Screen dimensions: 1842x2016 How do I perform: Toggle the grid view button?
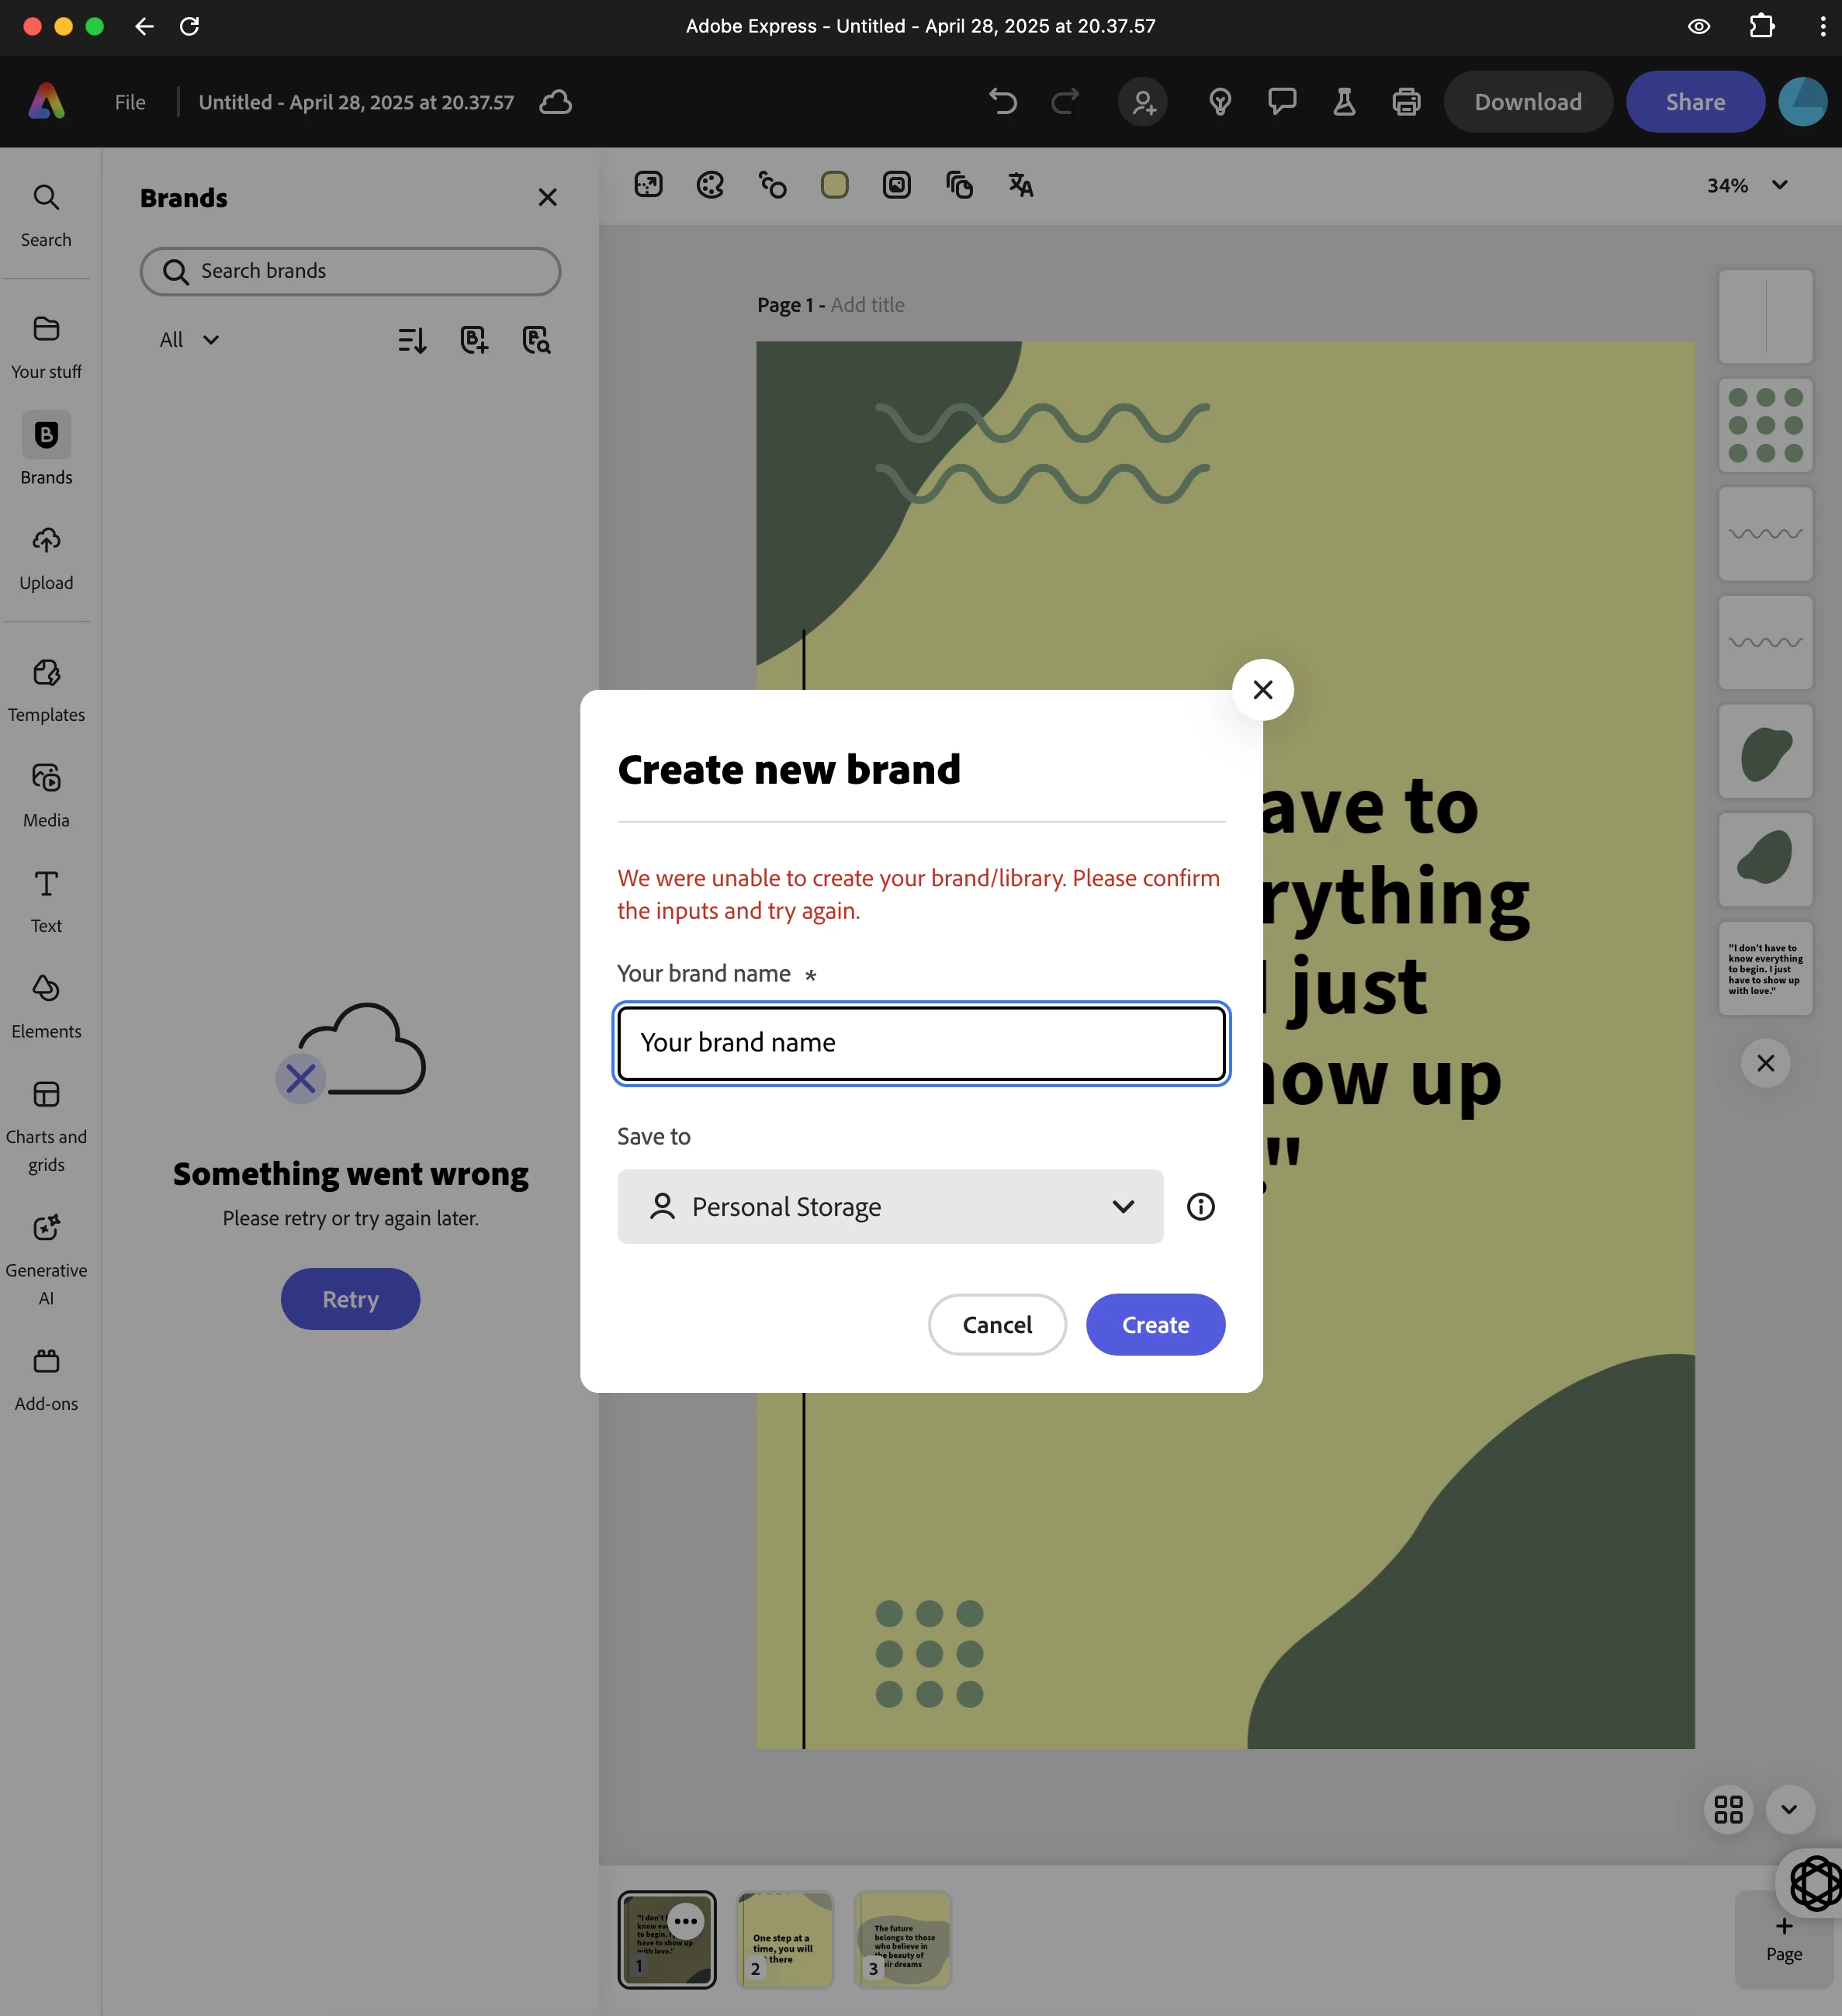click(x=1728, y=1810)
